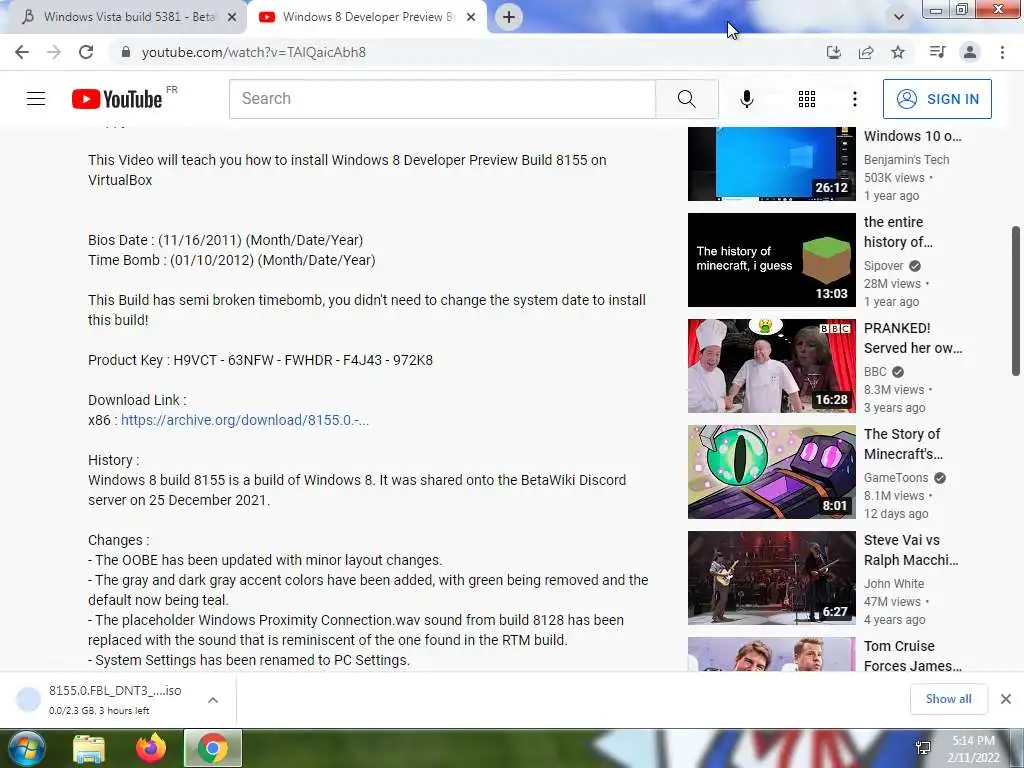The height and width of the screenshot is (768, 1024).
Task: Click the Chrome taskbar icon
Action: 213,748
